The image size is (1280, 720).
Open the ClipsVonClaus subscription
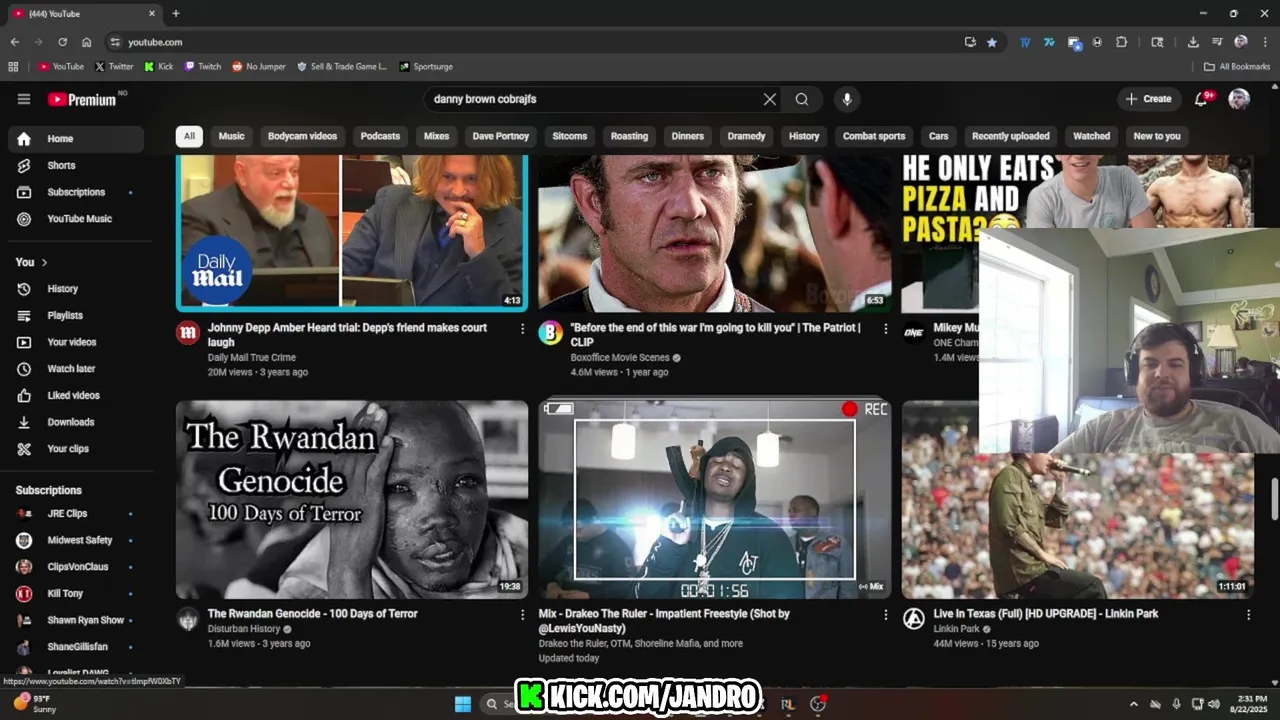(x=76, y=567)
